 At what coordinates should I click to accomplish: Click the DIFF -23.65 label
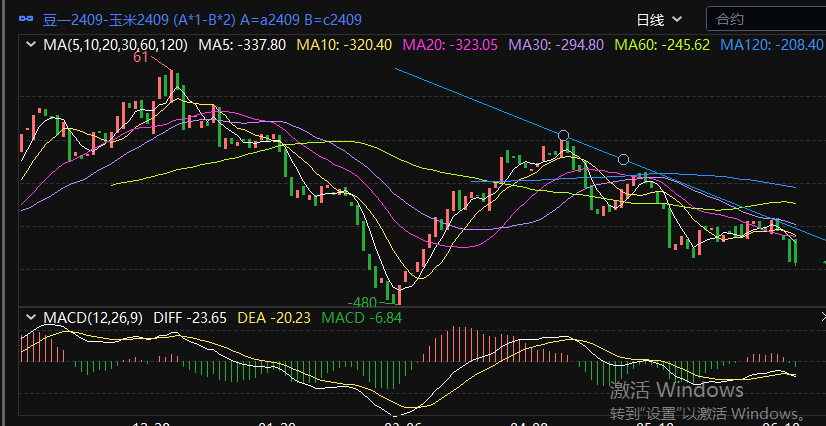191,318
